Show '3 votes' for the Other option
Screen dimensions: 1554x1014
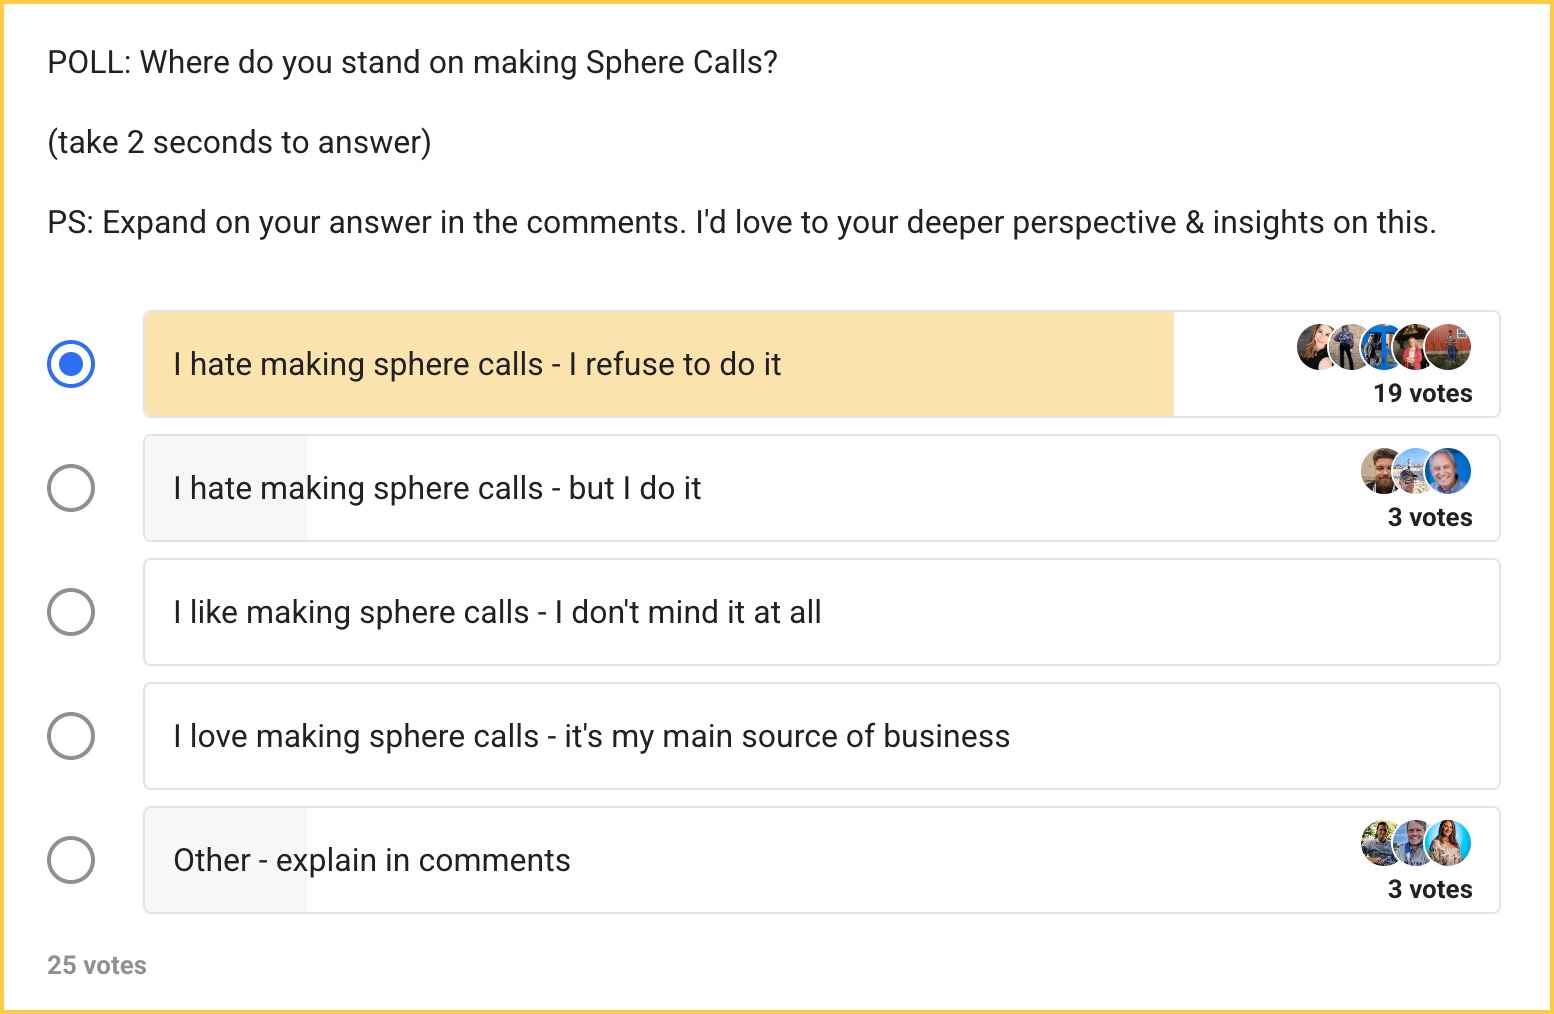(1430, 889)
